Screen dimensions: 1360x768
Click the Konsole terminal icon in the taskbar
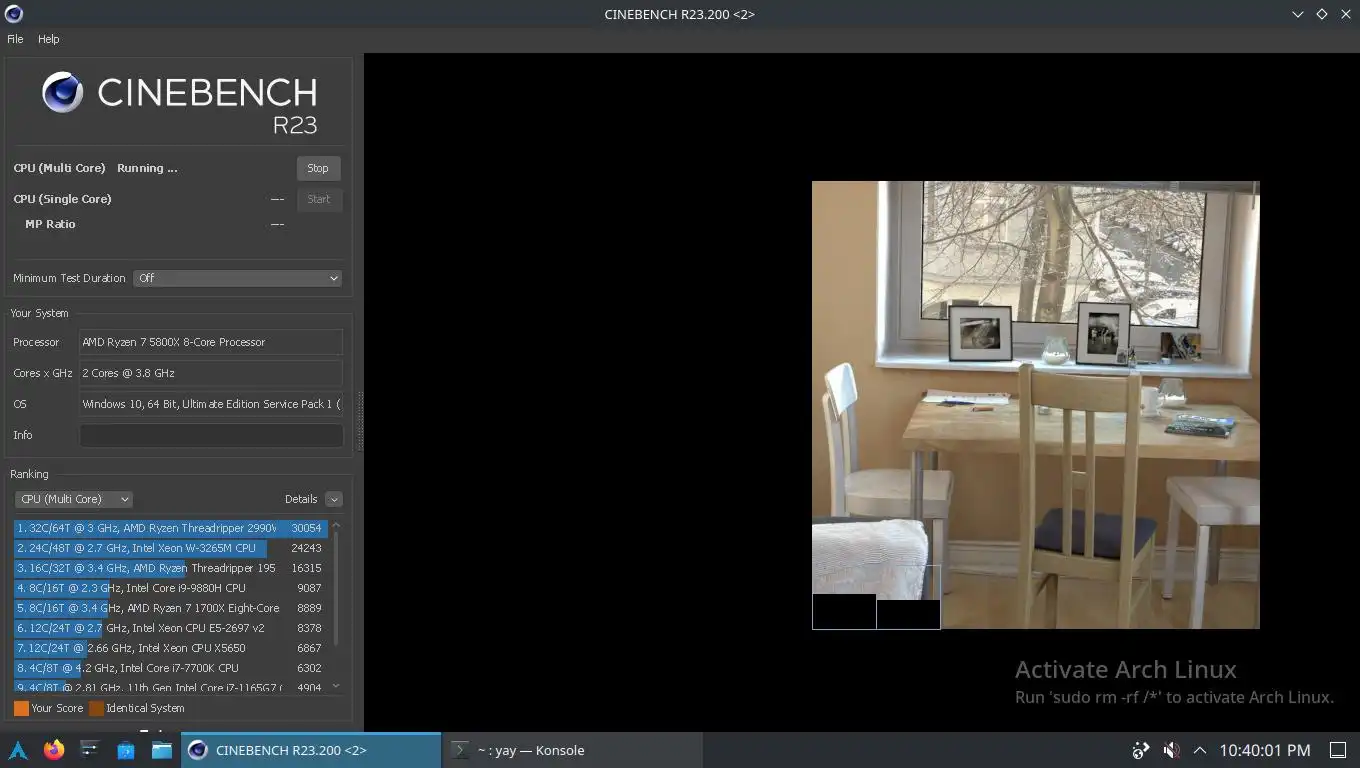click(460, 750)
